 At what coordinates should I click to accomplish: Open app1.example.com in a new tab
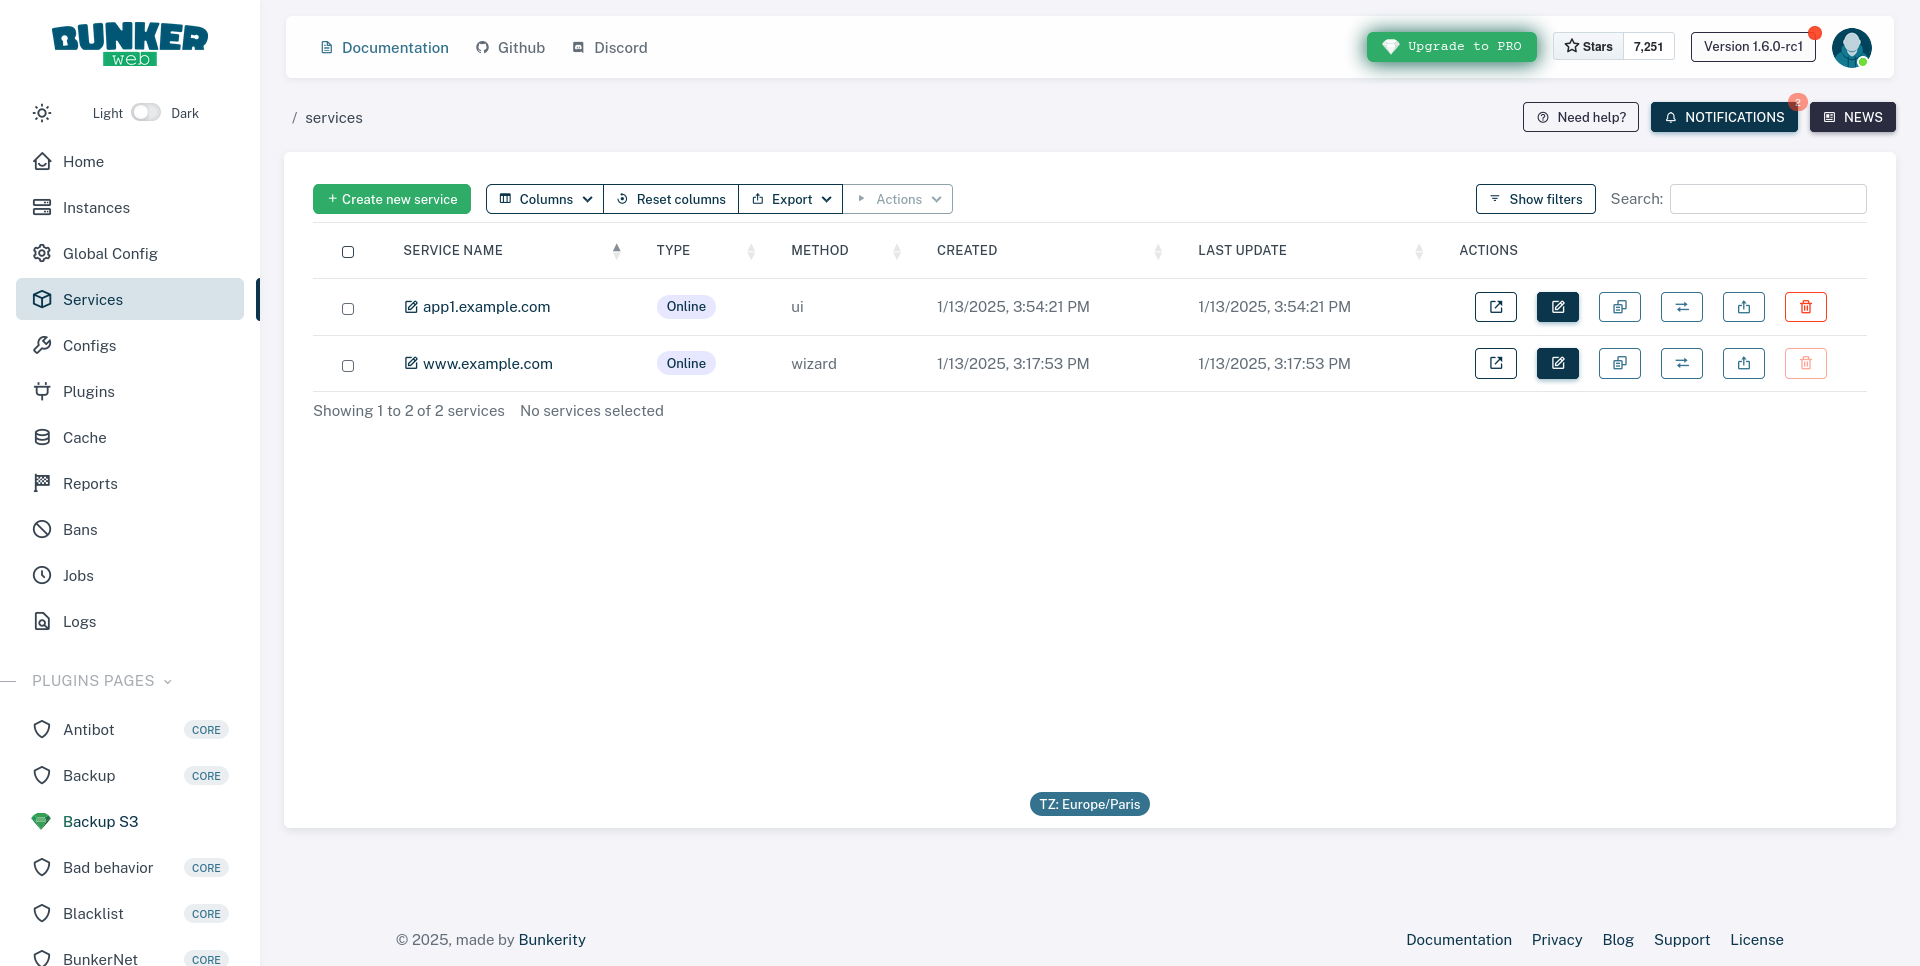click(x=1495, y=307)
